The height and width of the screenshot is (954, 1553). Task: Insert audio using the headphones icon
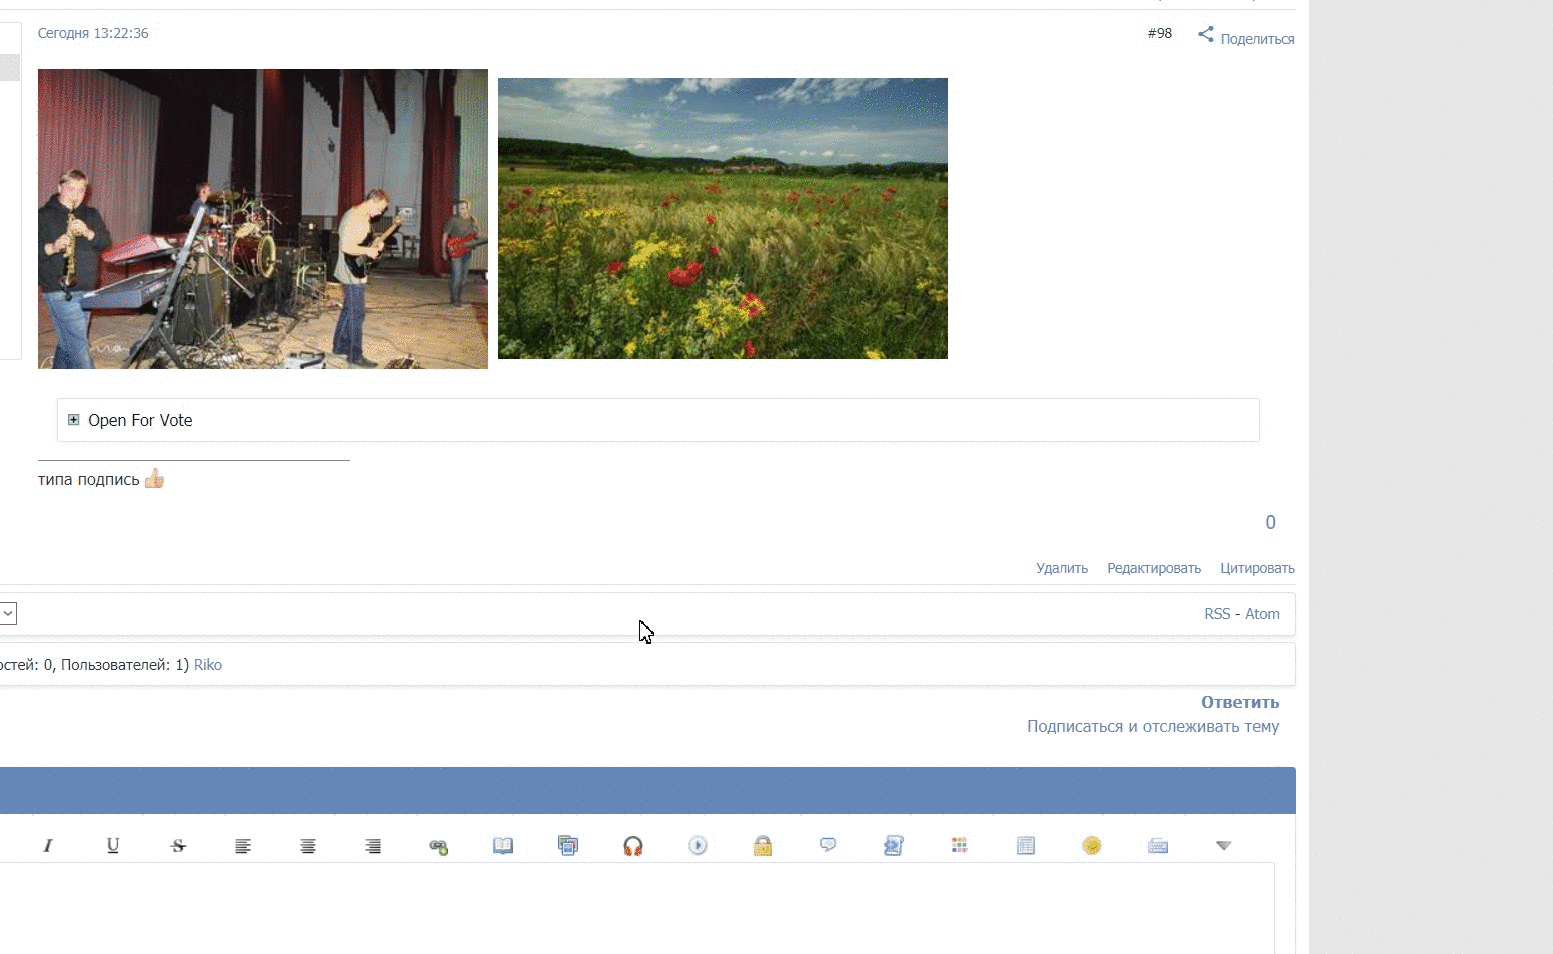633,846
